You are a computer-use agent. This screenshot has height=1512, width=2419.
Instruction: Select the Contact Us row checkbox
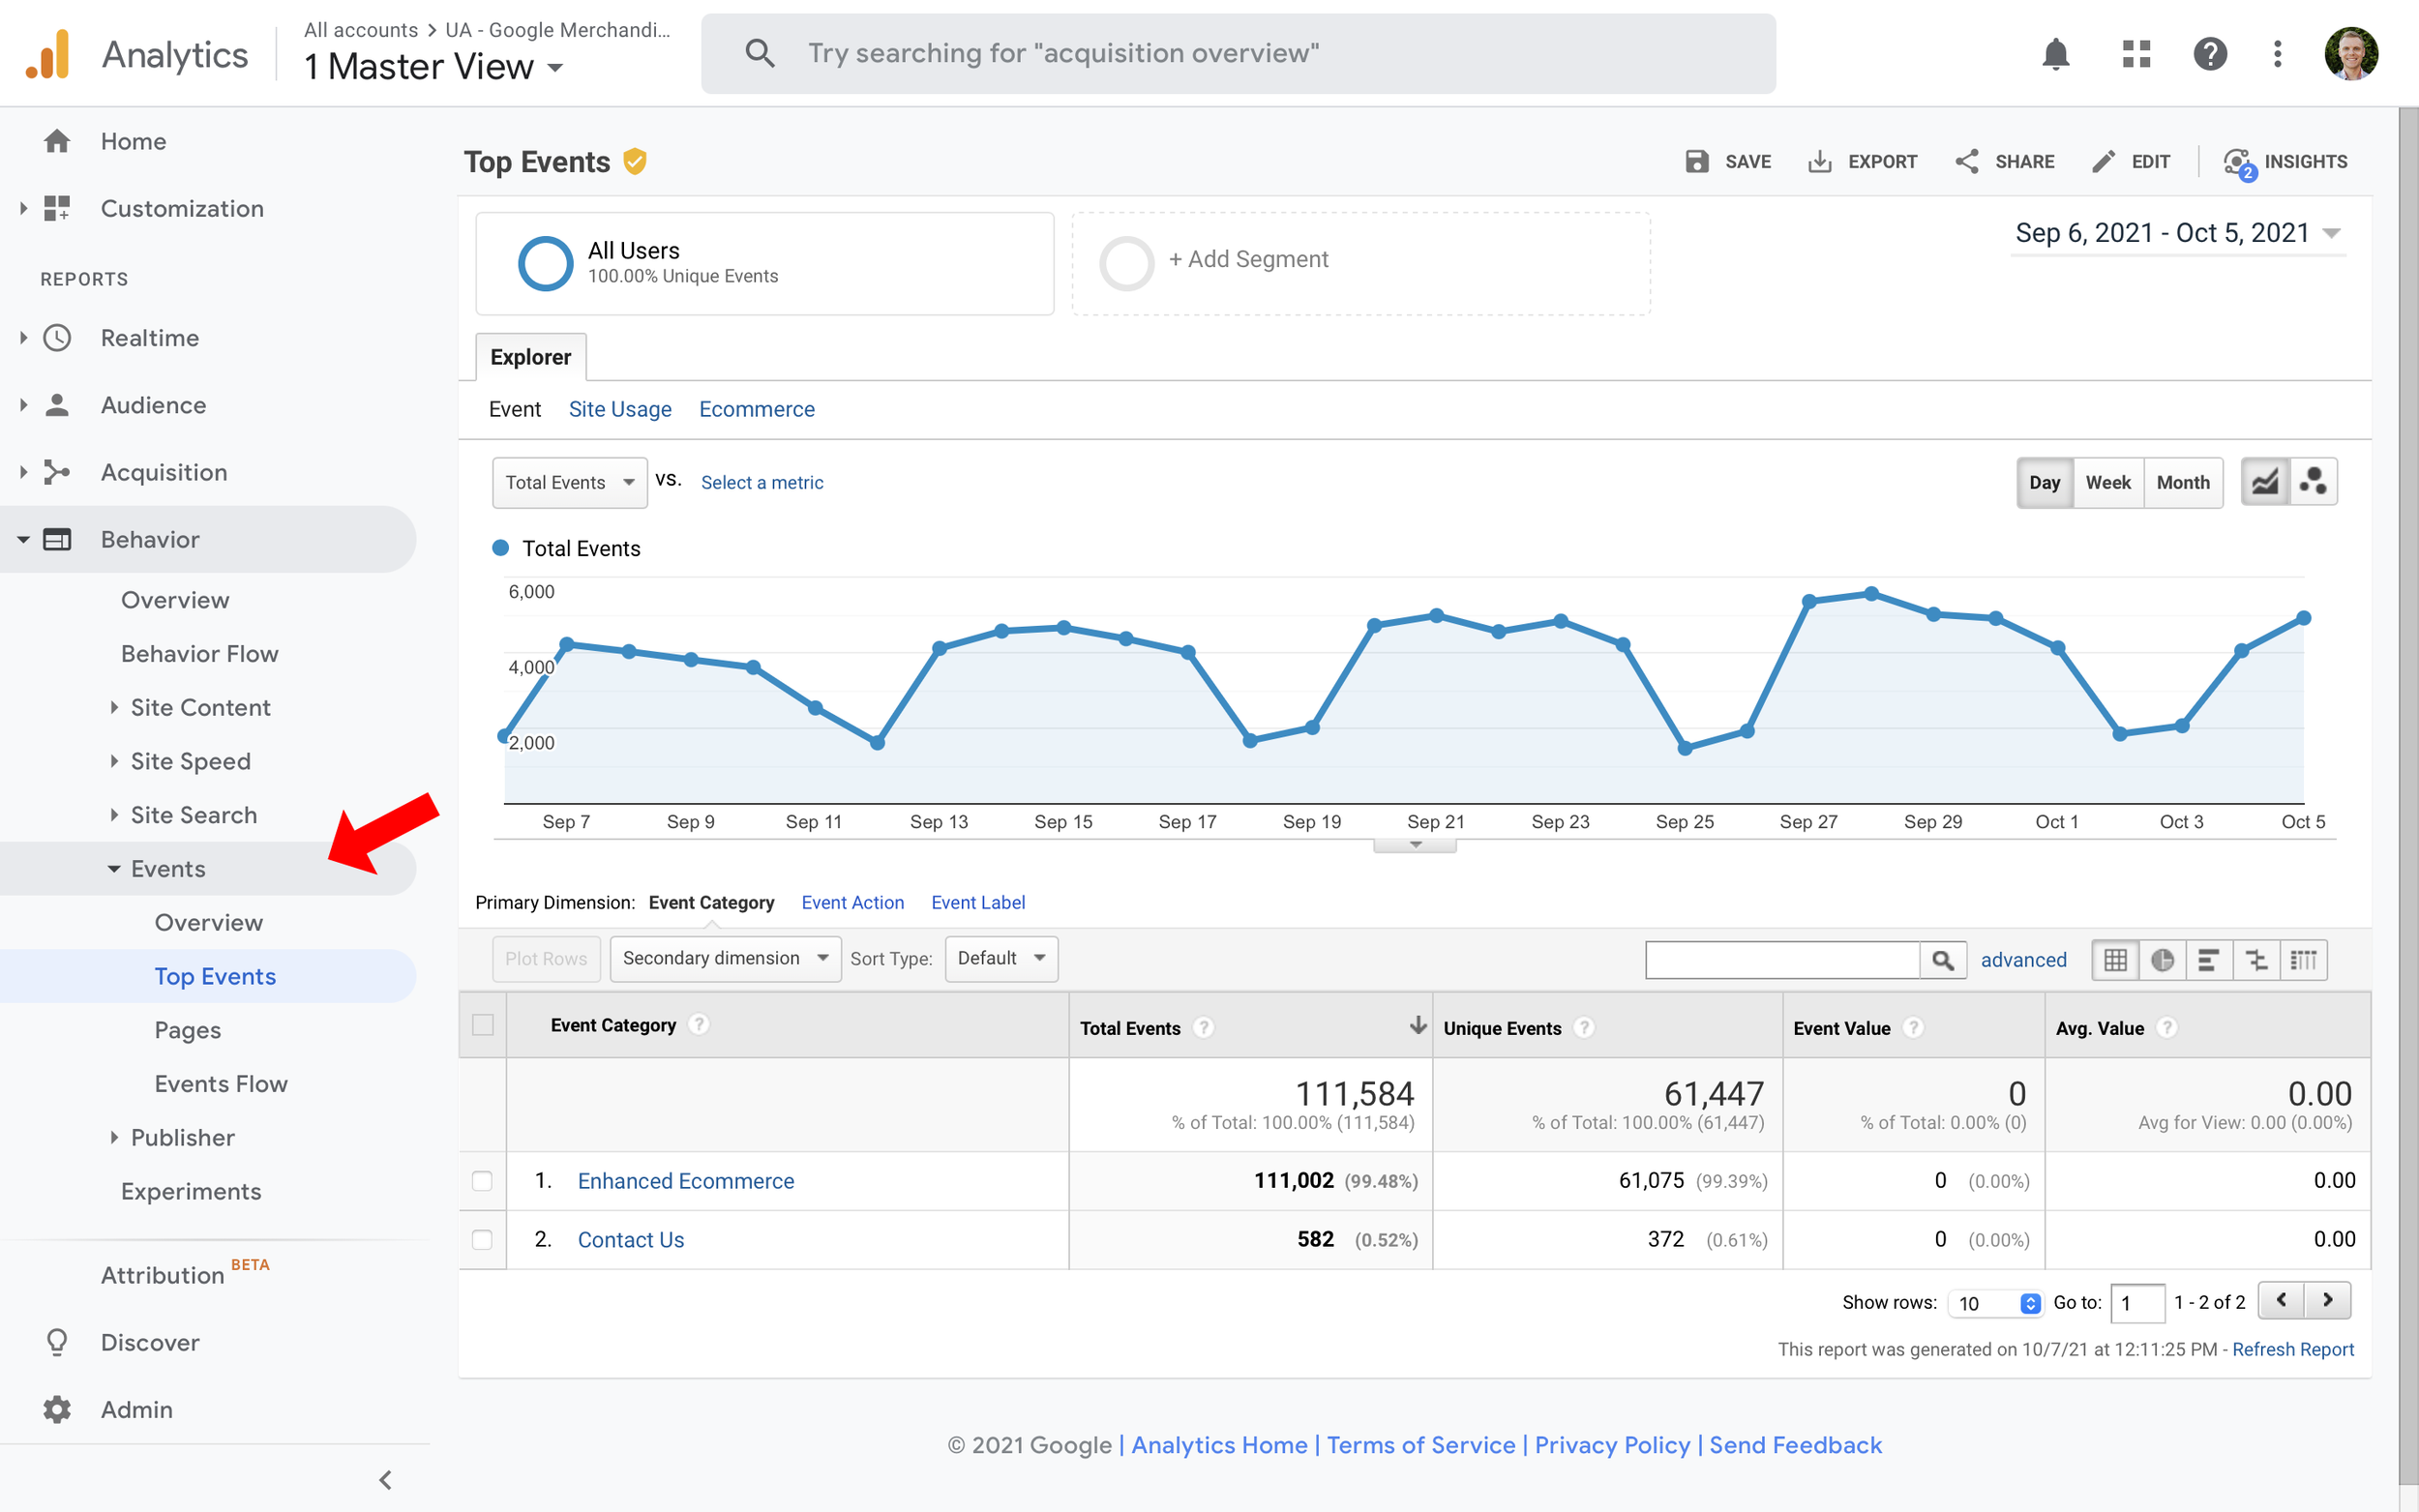coord(483,1239)
